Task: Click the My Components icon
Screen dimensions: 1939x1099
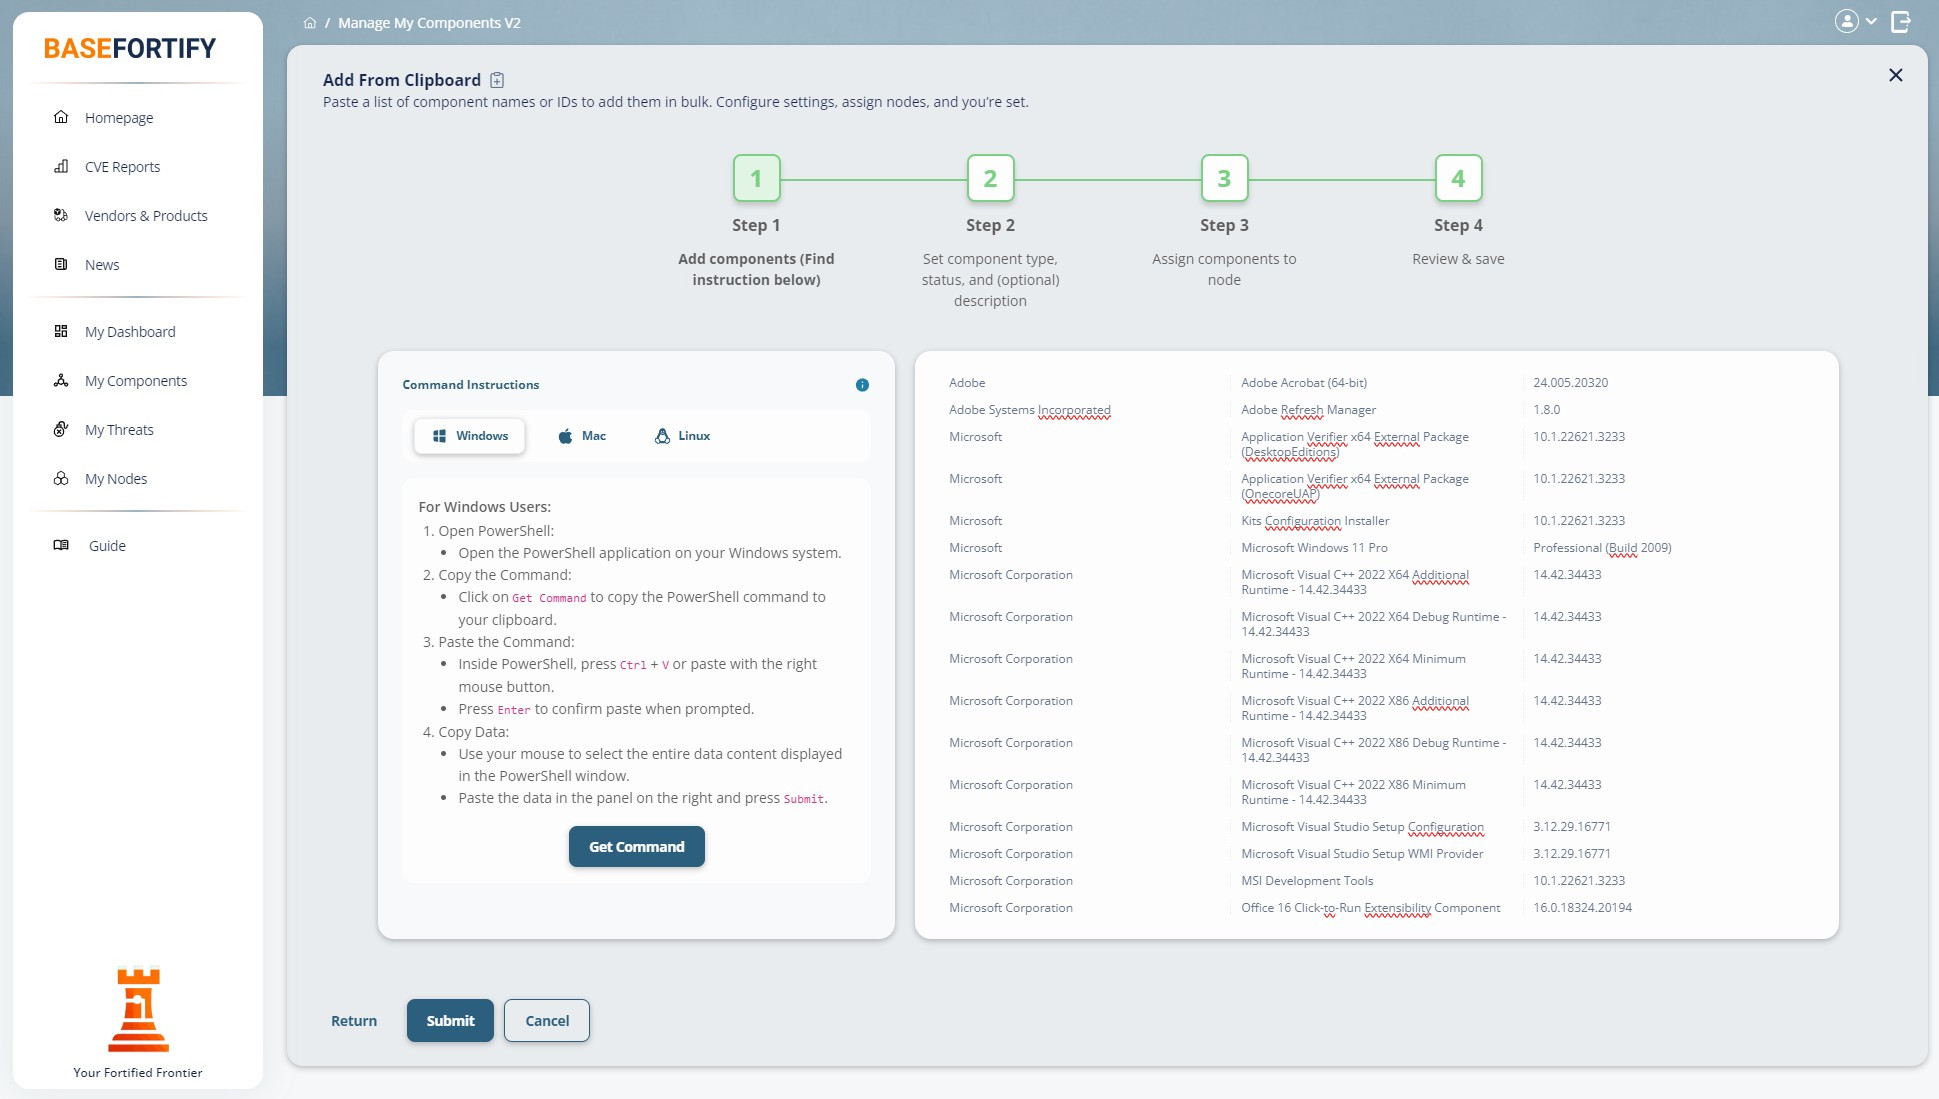Action: (x=61, y=381)
